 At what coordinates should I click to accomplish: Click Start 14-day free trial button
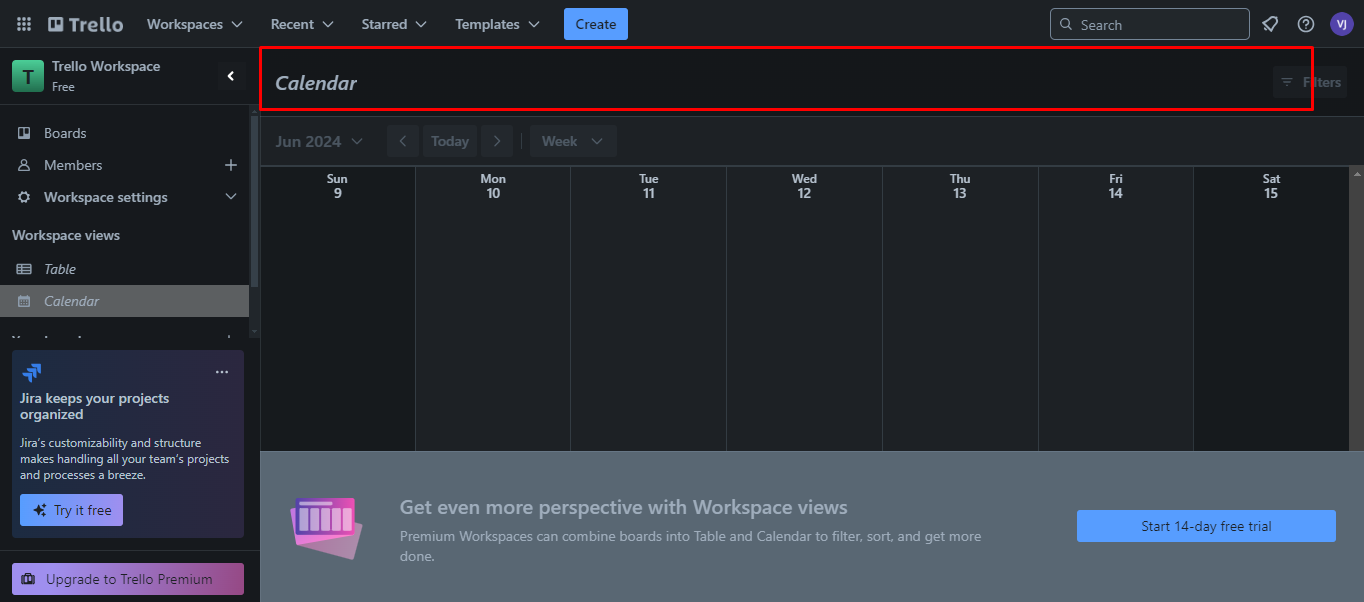pos(1206,526)
